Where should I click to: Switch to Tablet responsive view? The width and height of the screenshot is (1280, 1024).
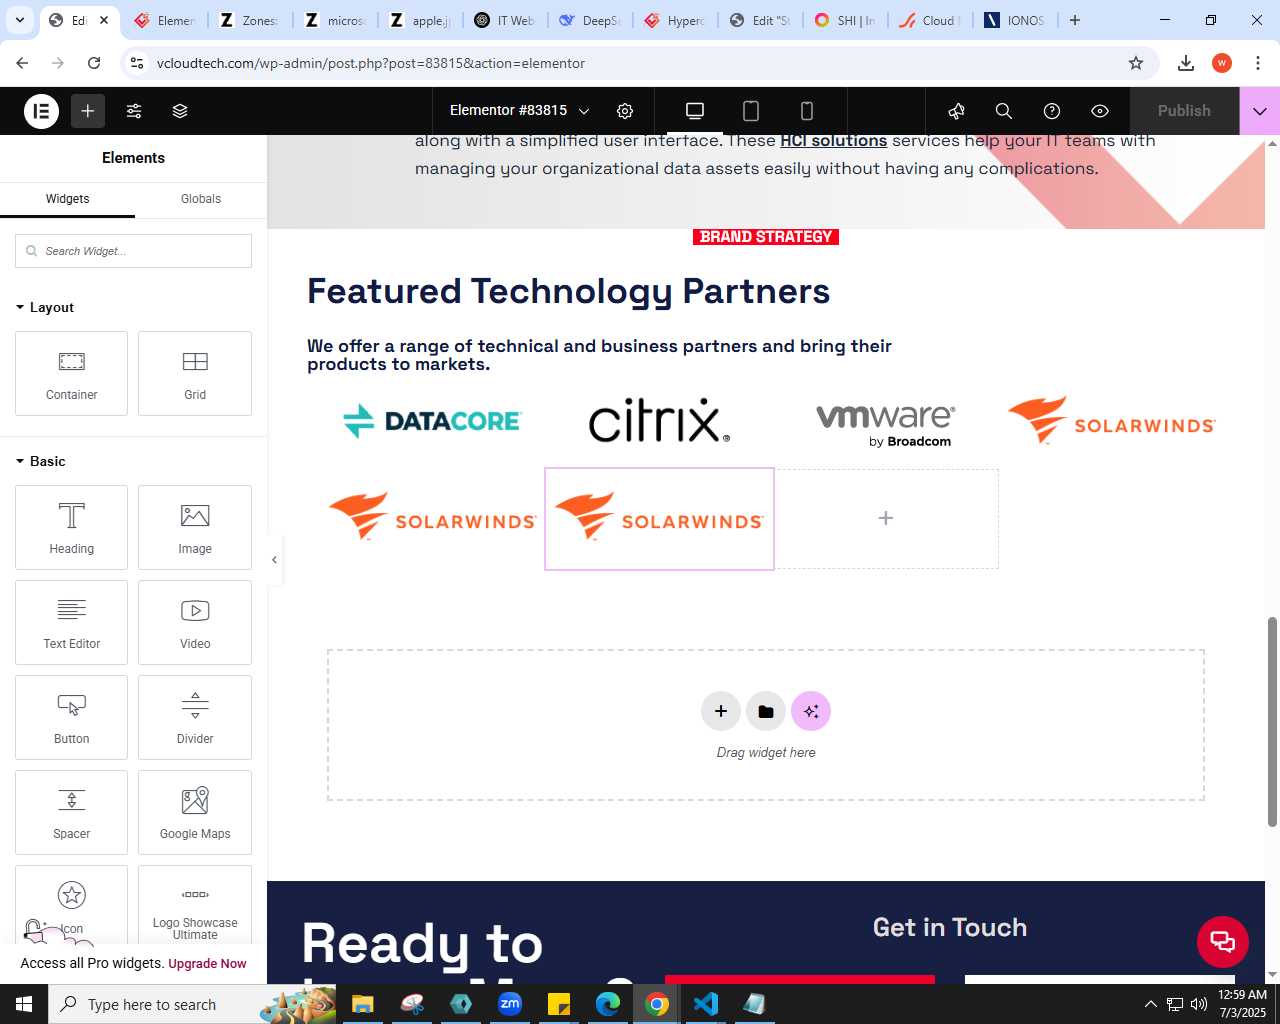point(751,111)
